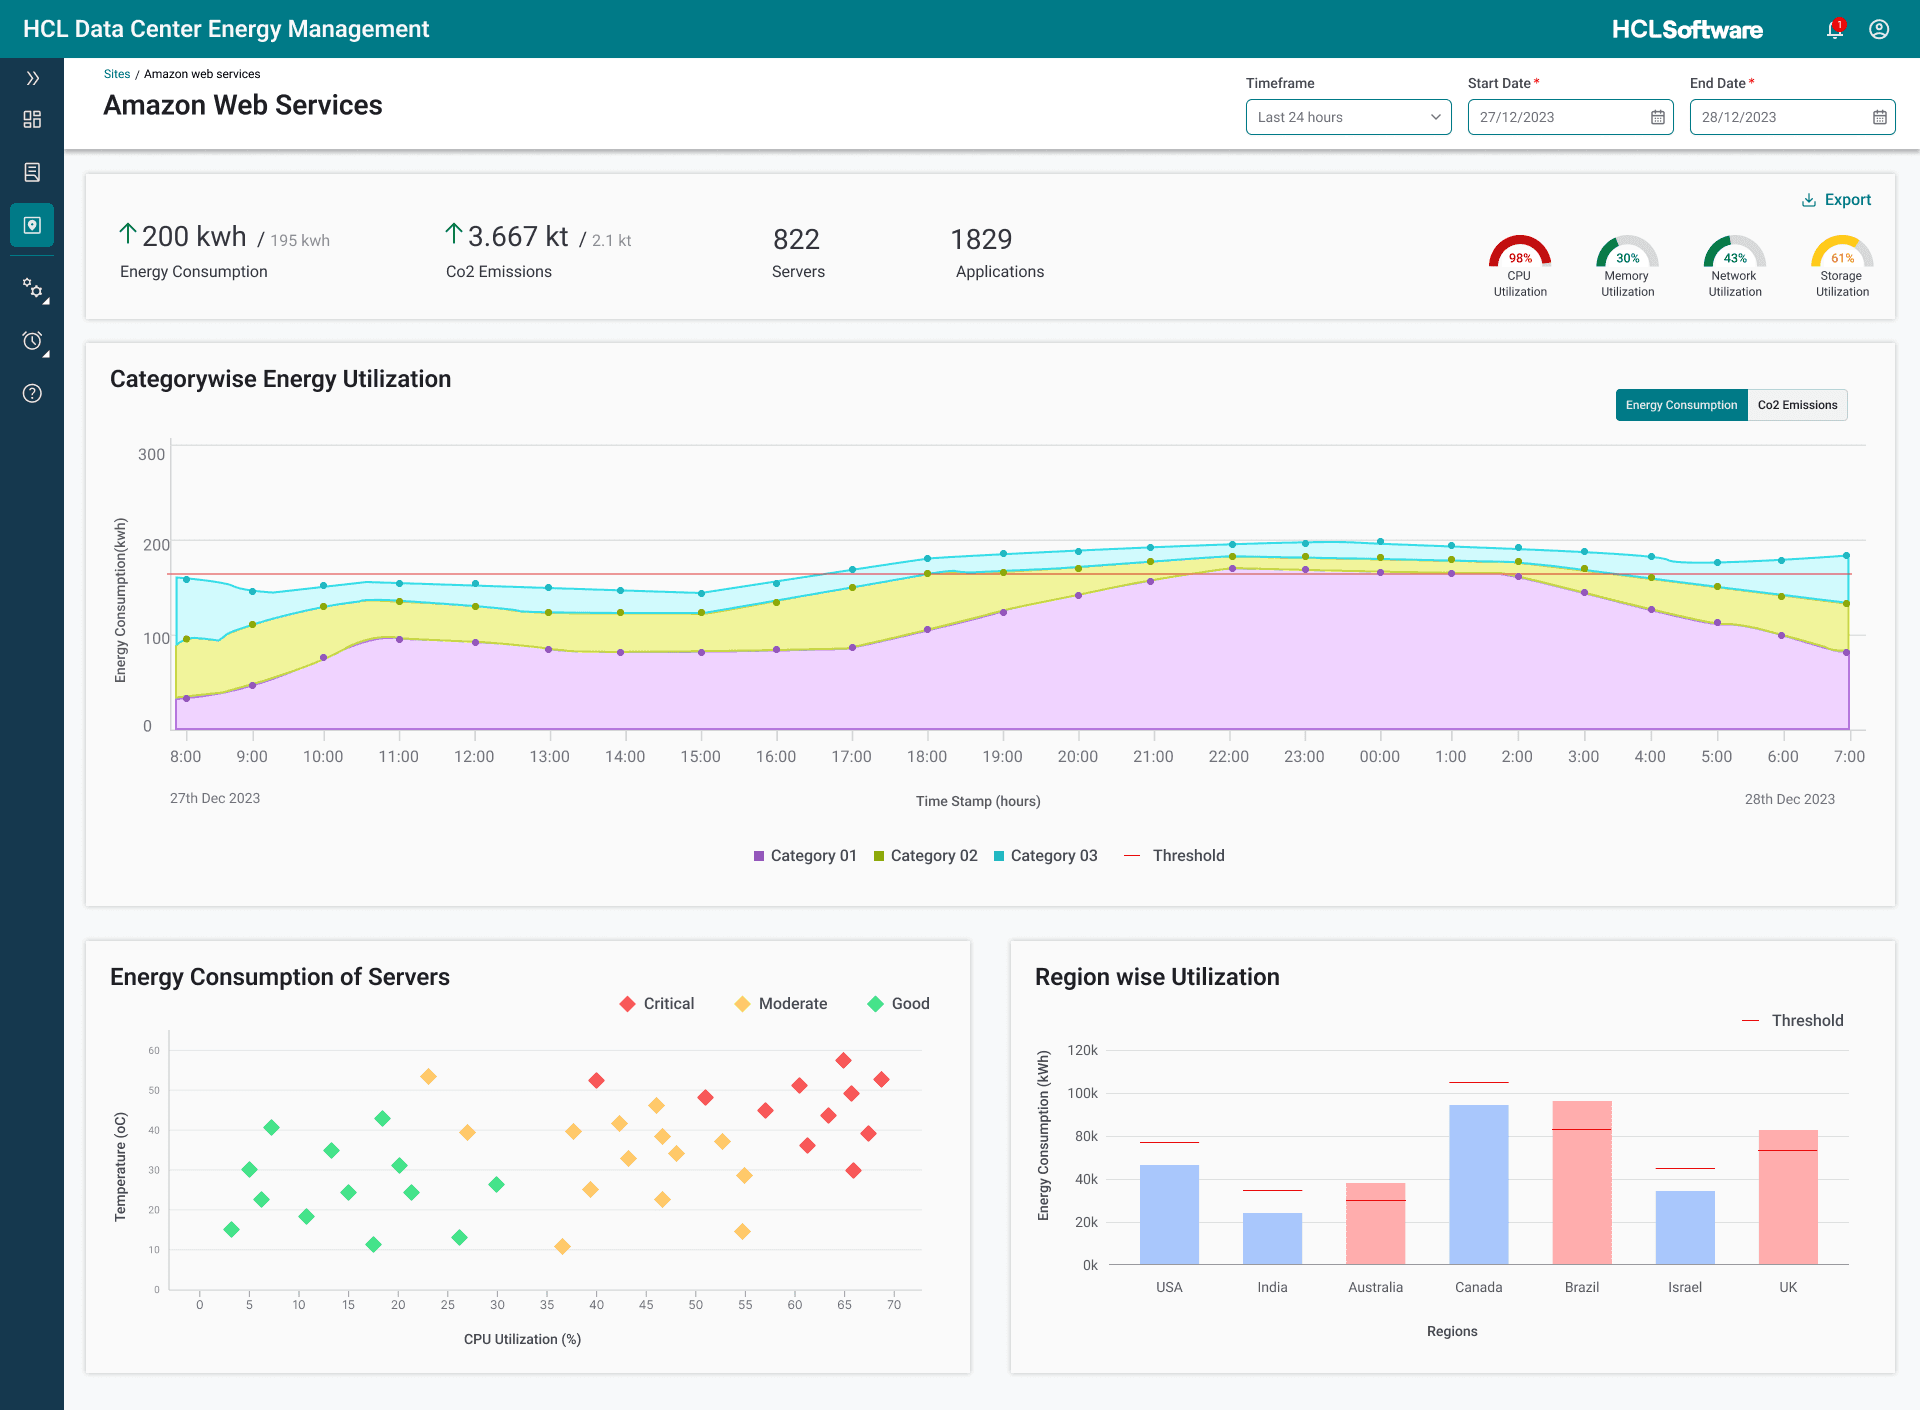Toggle the Good series legend label
This screenshot has height=1410, width=1920.
tap(910, 1004)
